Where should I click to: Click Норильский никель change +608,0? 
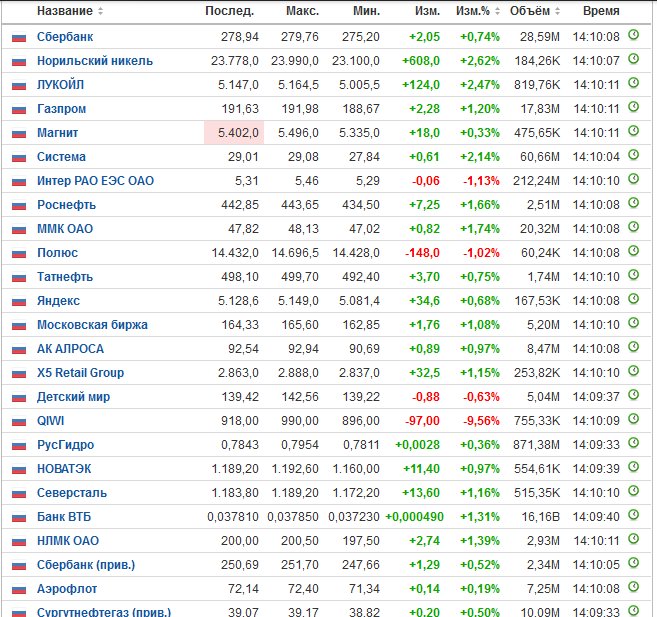421,61
